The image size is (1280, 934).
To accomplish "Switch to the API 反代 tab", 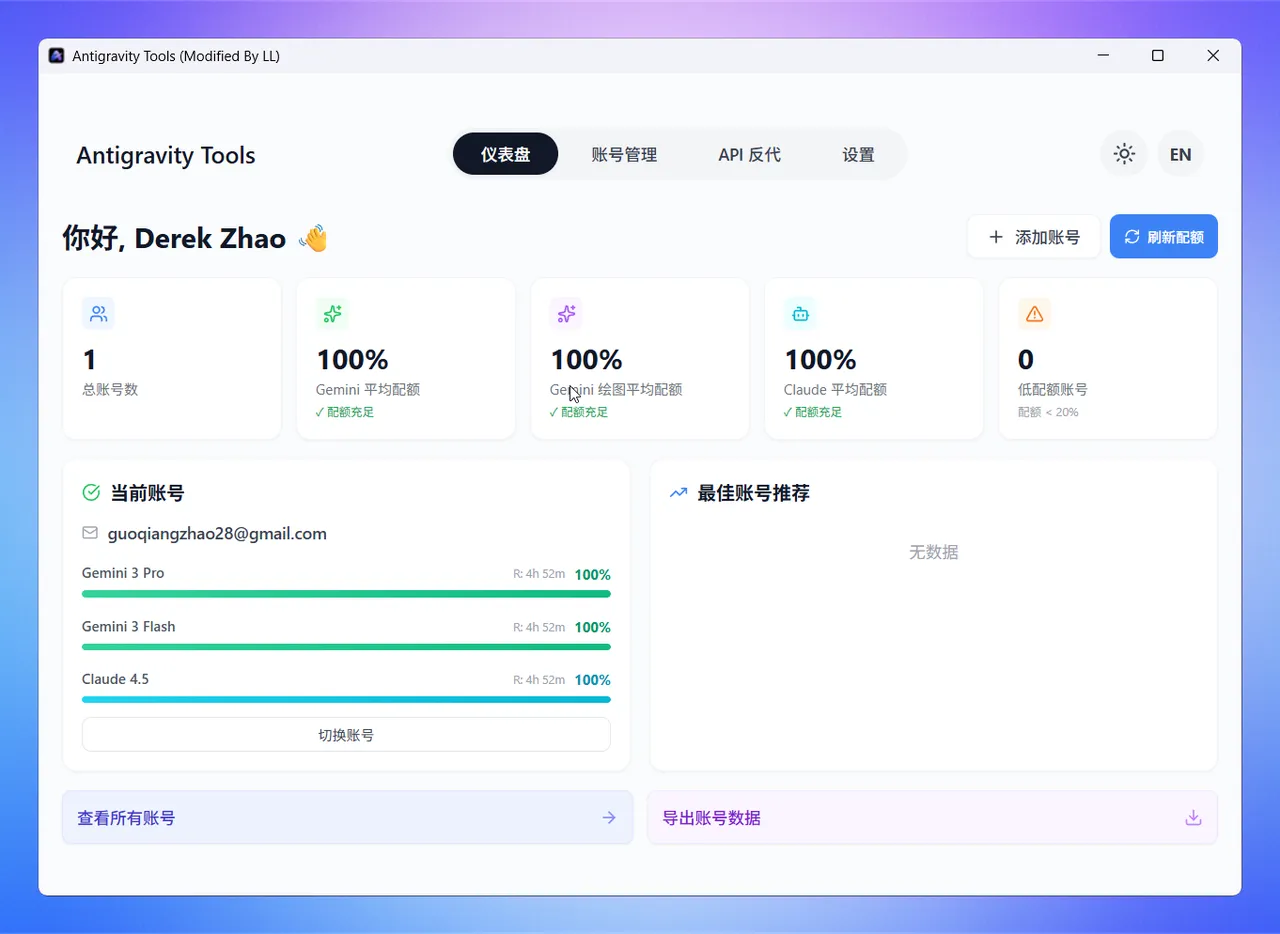I will pyautogui.click(x=749, y=155).
